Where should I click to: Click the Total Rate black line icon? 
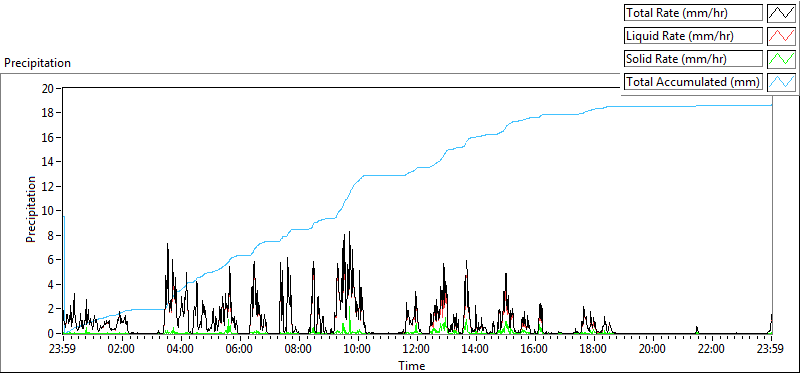pyautogui.click(x=782, y=13)
